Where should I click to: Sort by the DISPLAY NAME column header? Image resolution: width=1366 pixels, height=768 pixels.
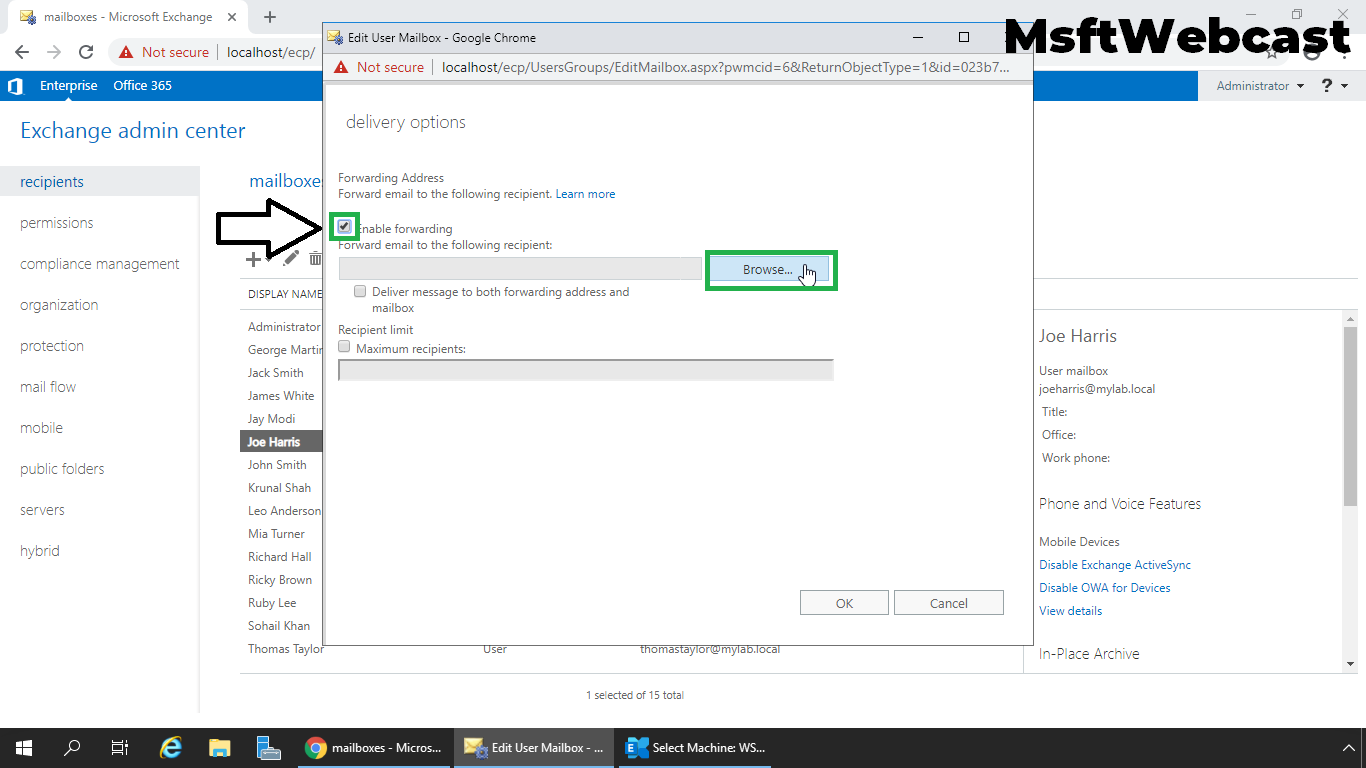(x=285, y=295)
